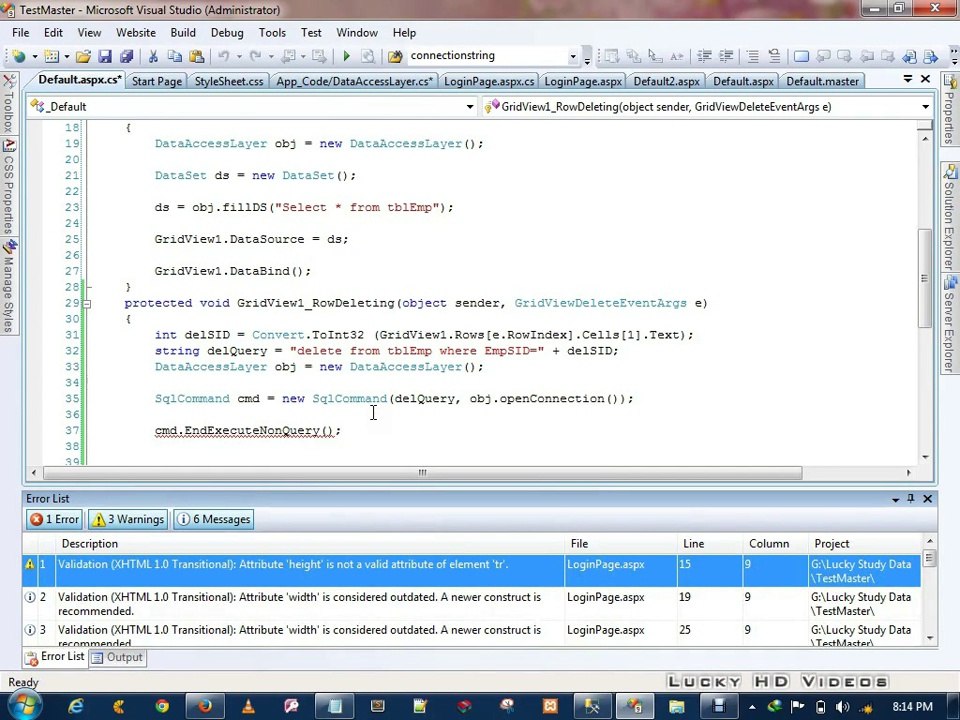Image resolution: width=960 pixels, height=720 pixels.
Task: Click the Copy toolbar icon
Action: click(174, 56)
